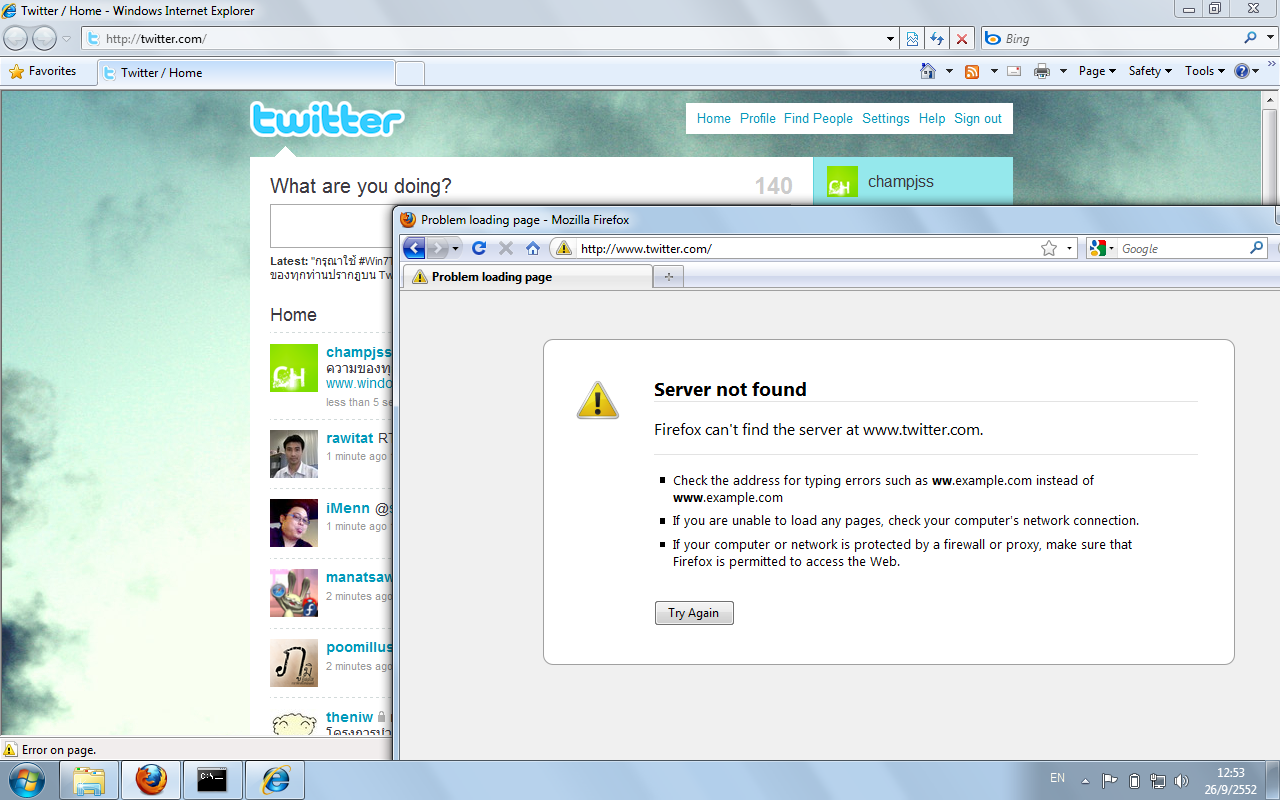Open the Favorites button in Internet Explorer
Screen dimensions: 1280x800
click(x=43, y=71)
